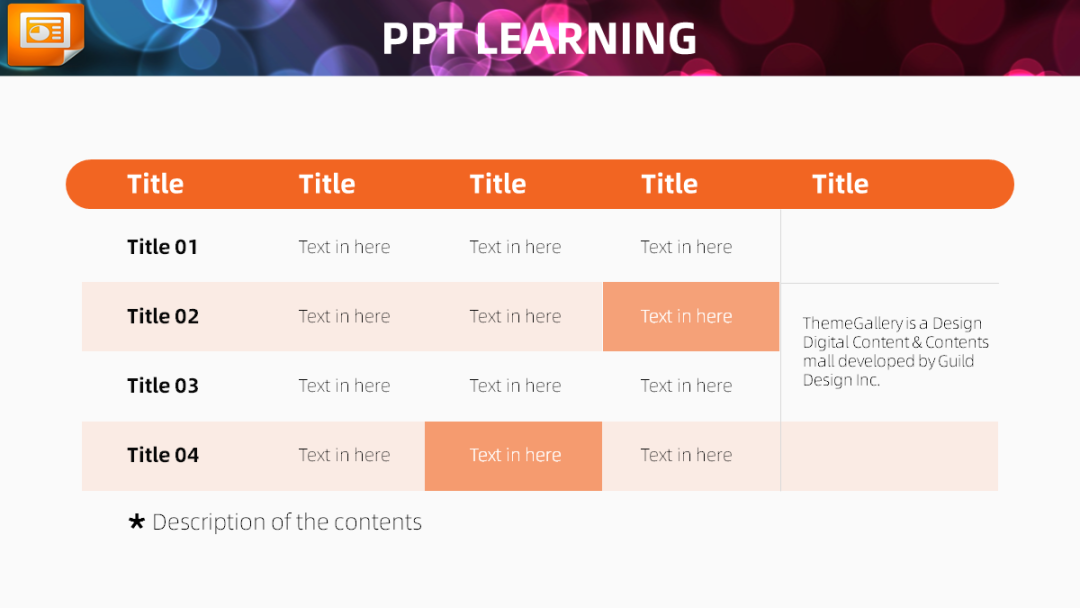The height and width of the screenshot is (608, 1080).
Task: Click the first Title column header
Action: [156, 184]
